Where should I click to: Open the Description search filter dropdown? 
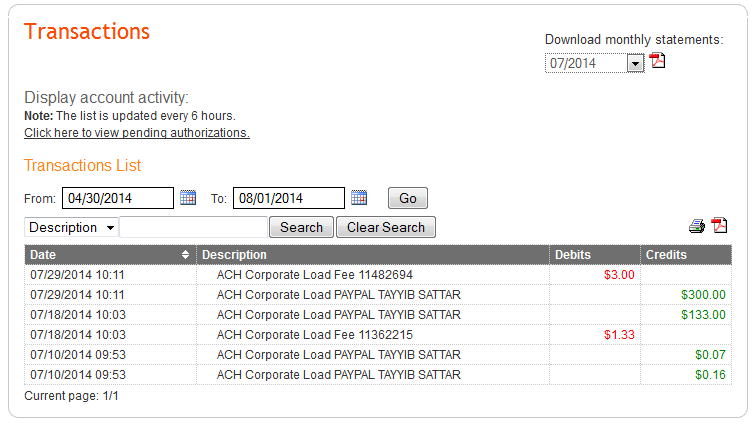[71, 227]
